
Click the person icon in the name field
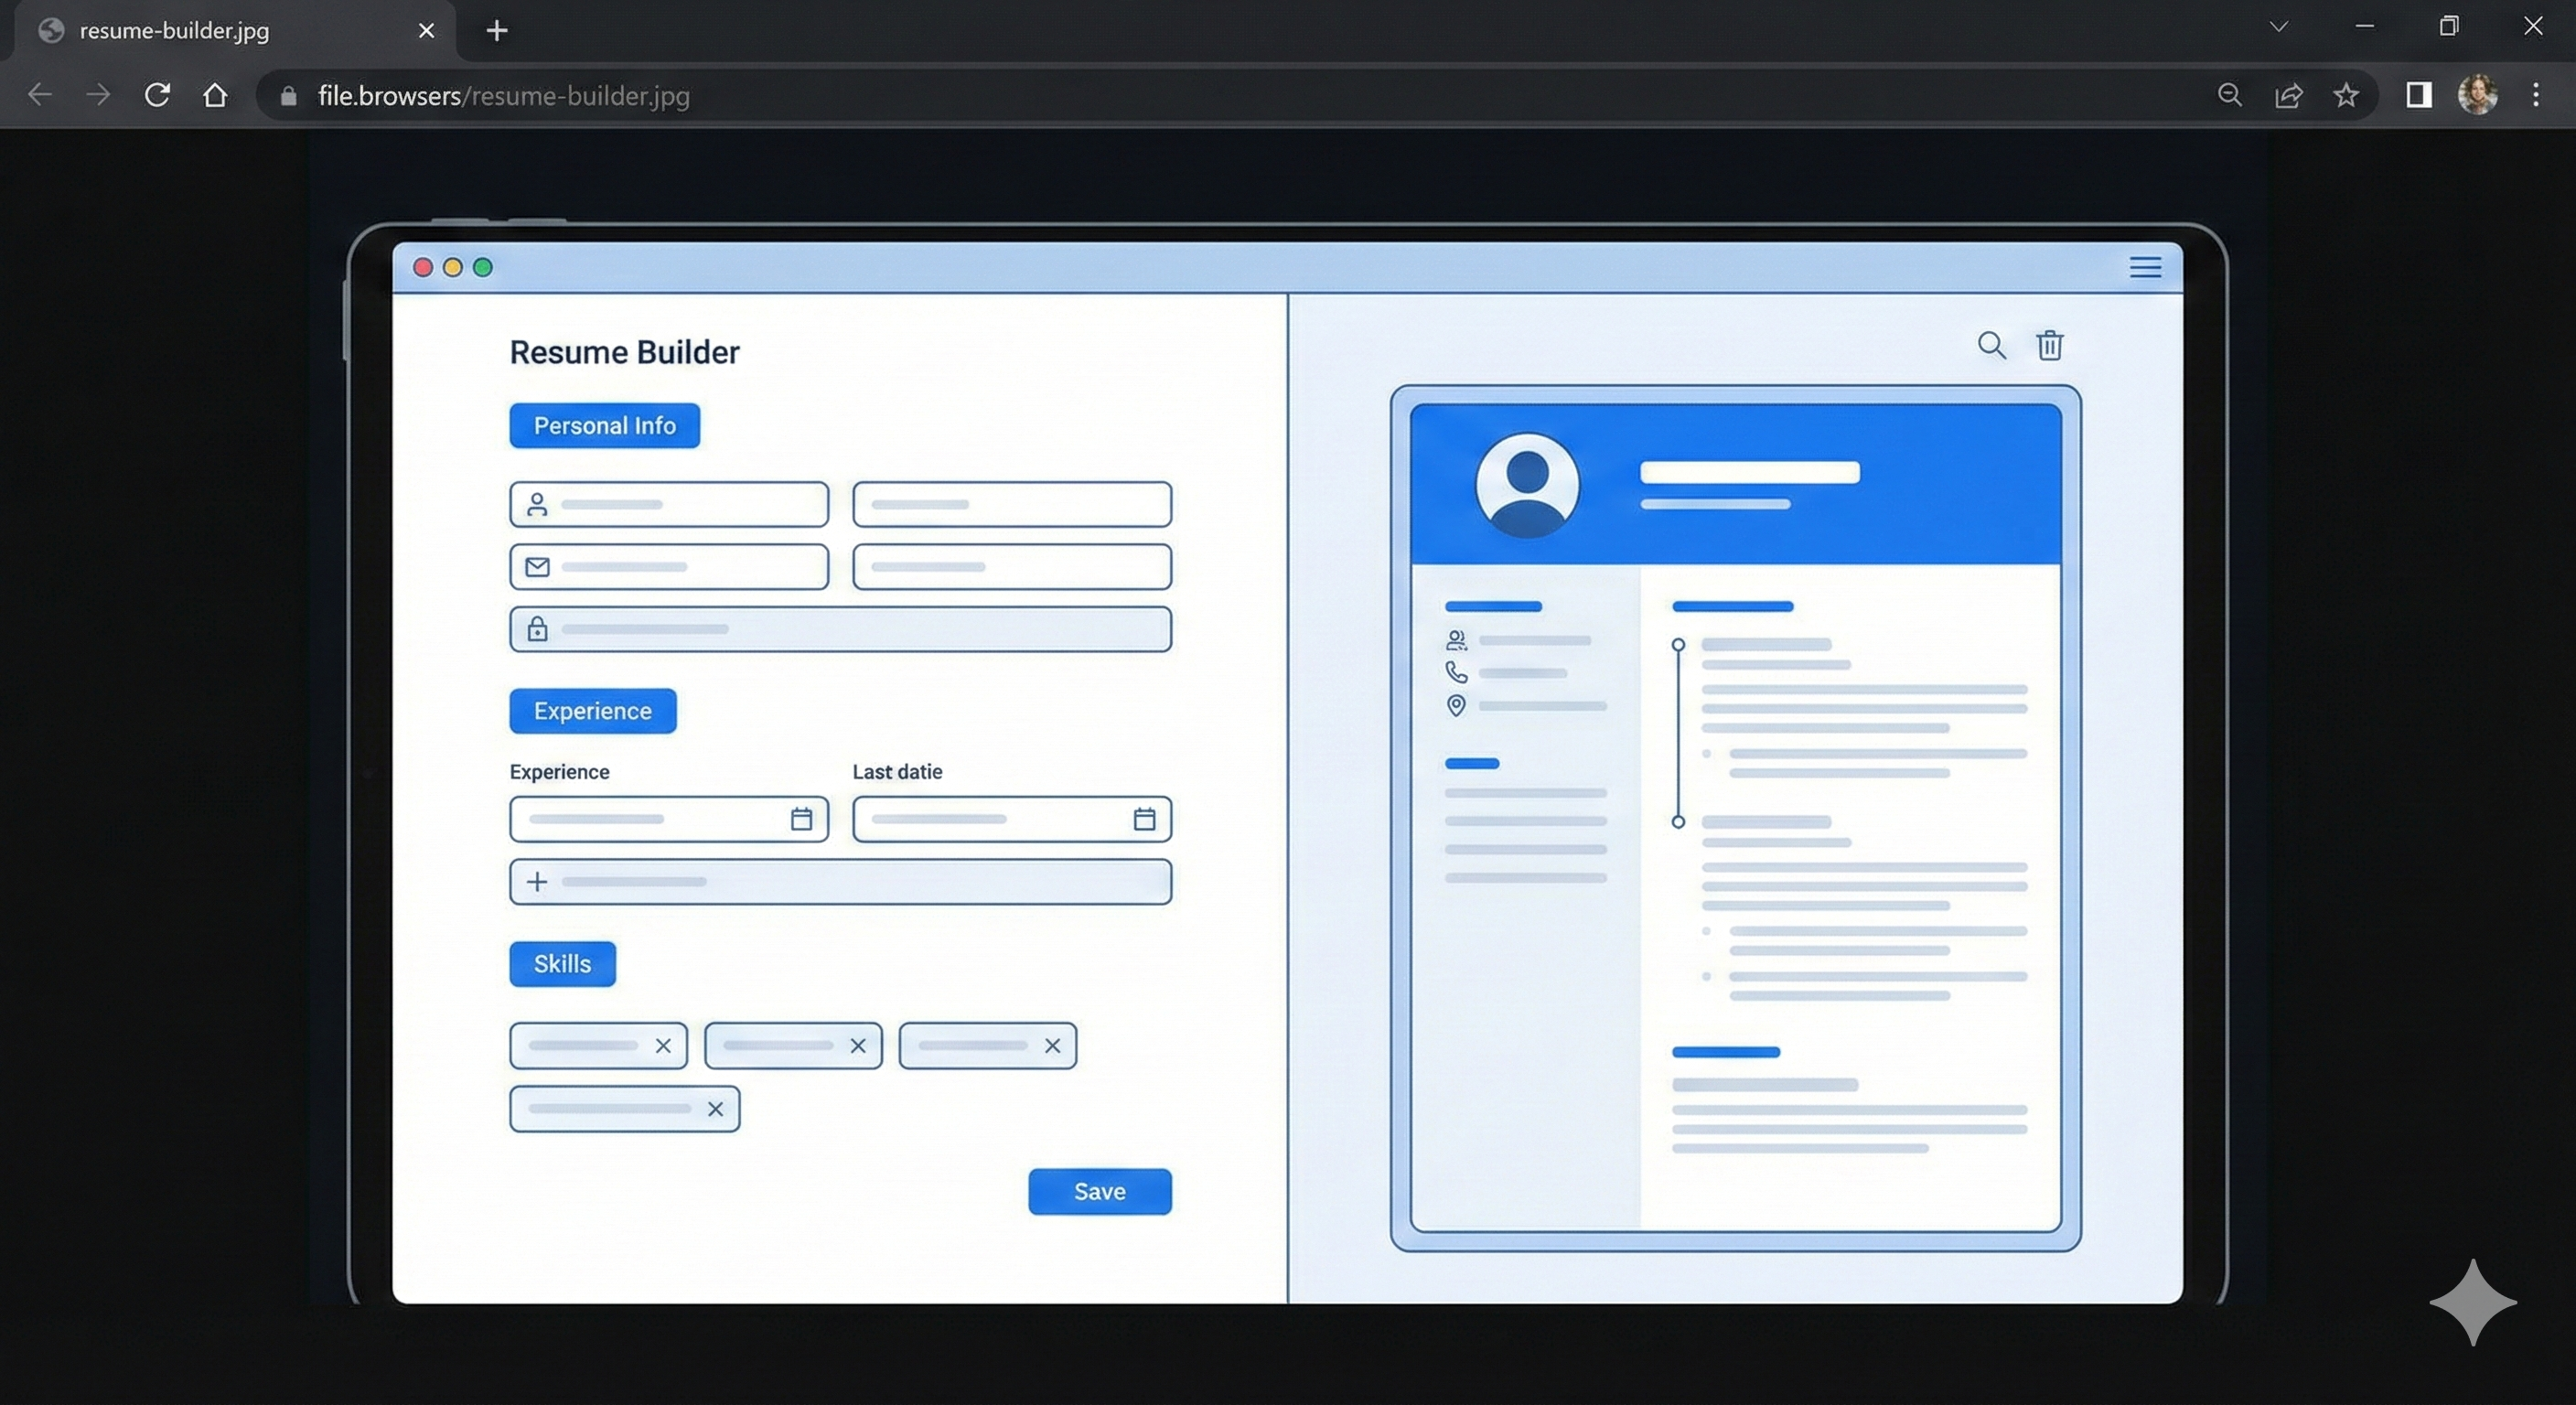pos(537,504)
